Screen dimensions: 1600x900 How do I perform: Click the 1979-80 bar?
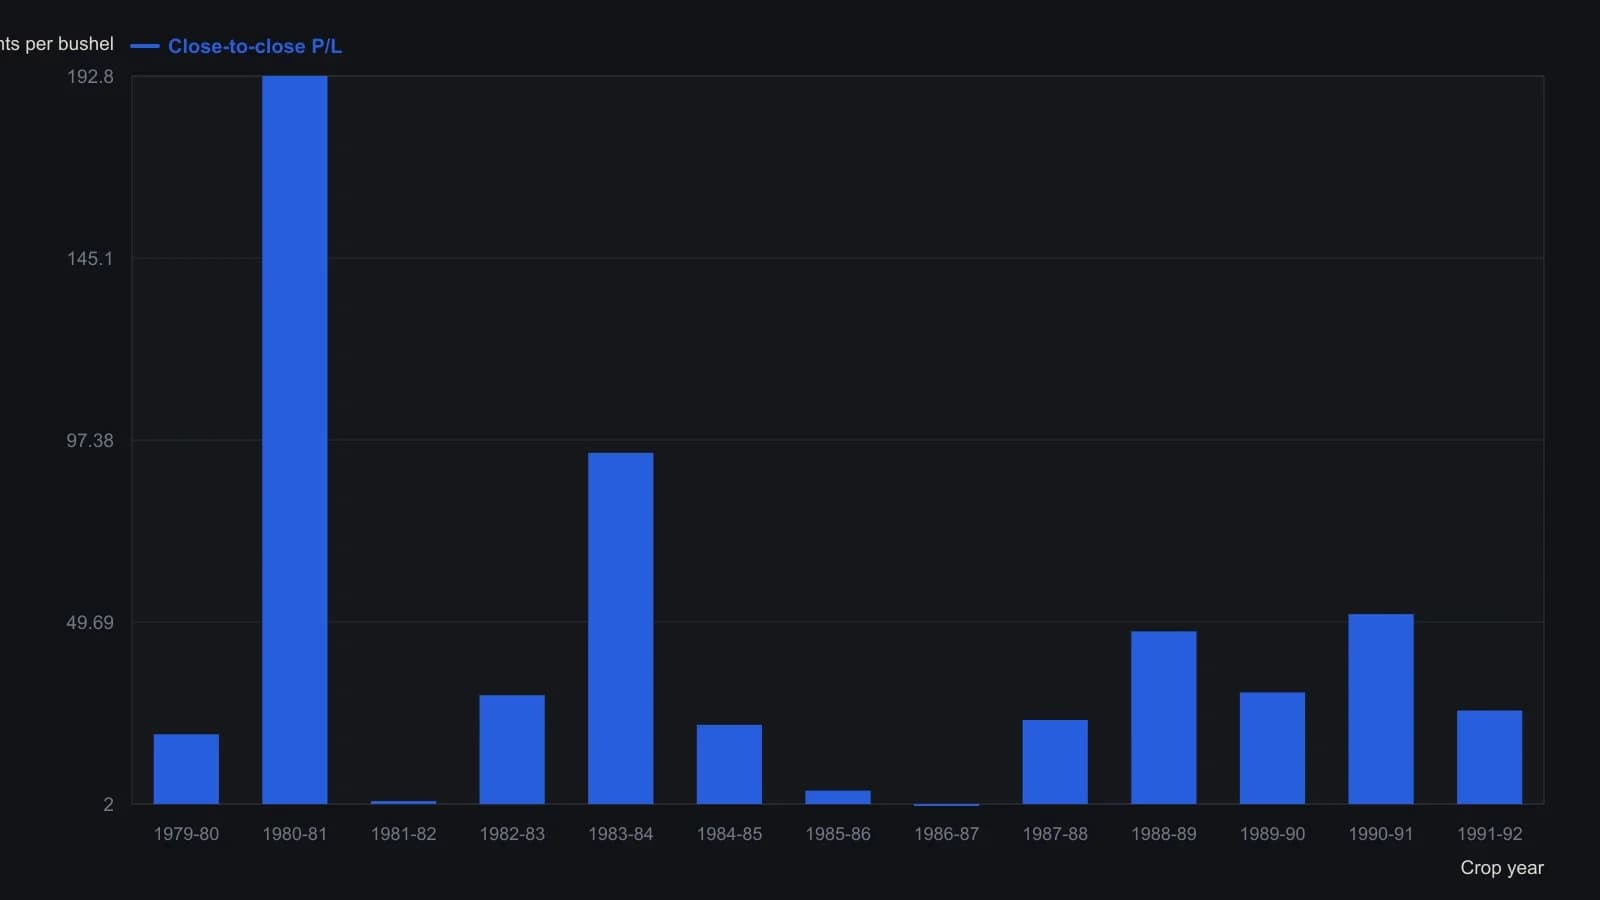(x=186, y=769)
